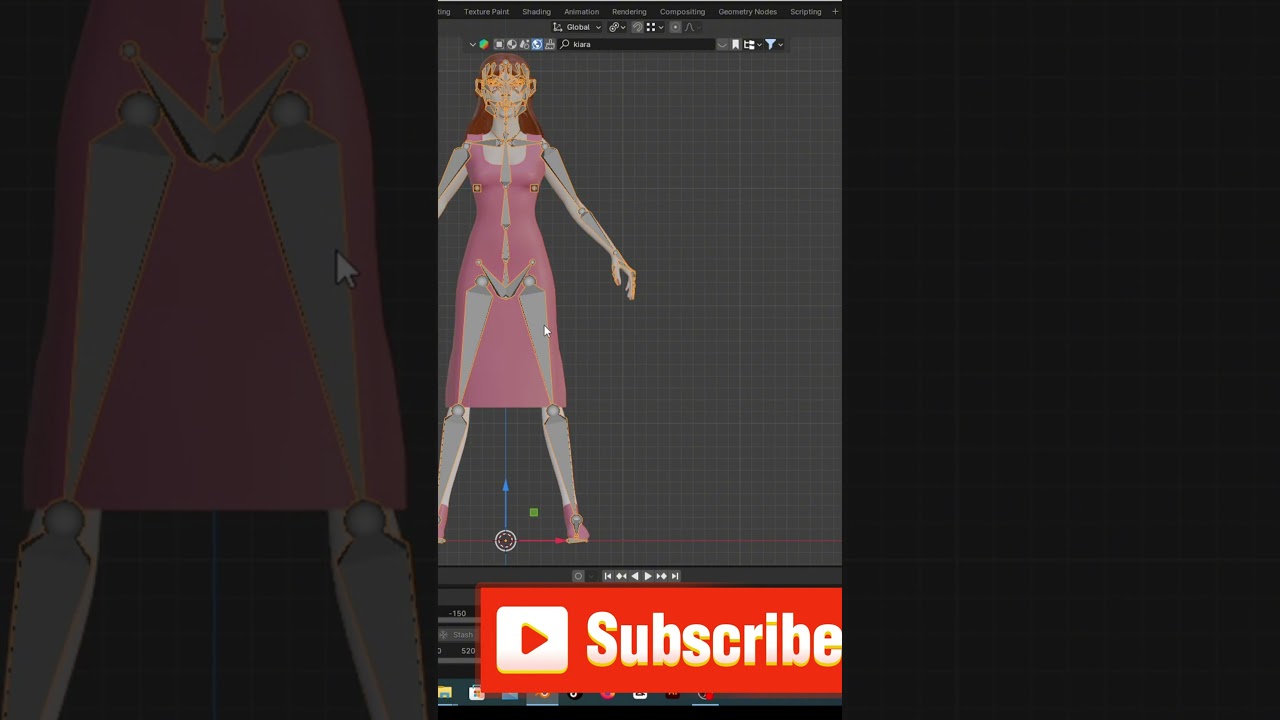Click the Stash button
This screenshot has width=1280, height=720.
(x=458, y=634)
